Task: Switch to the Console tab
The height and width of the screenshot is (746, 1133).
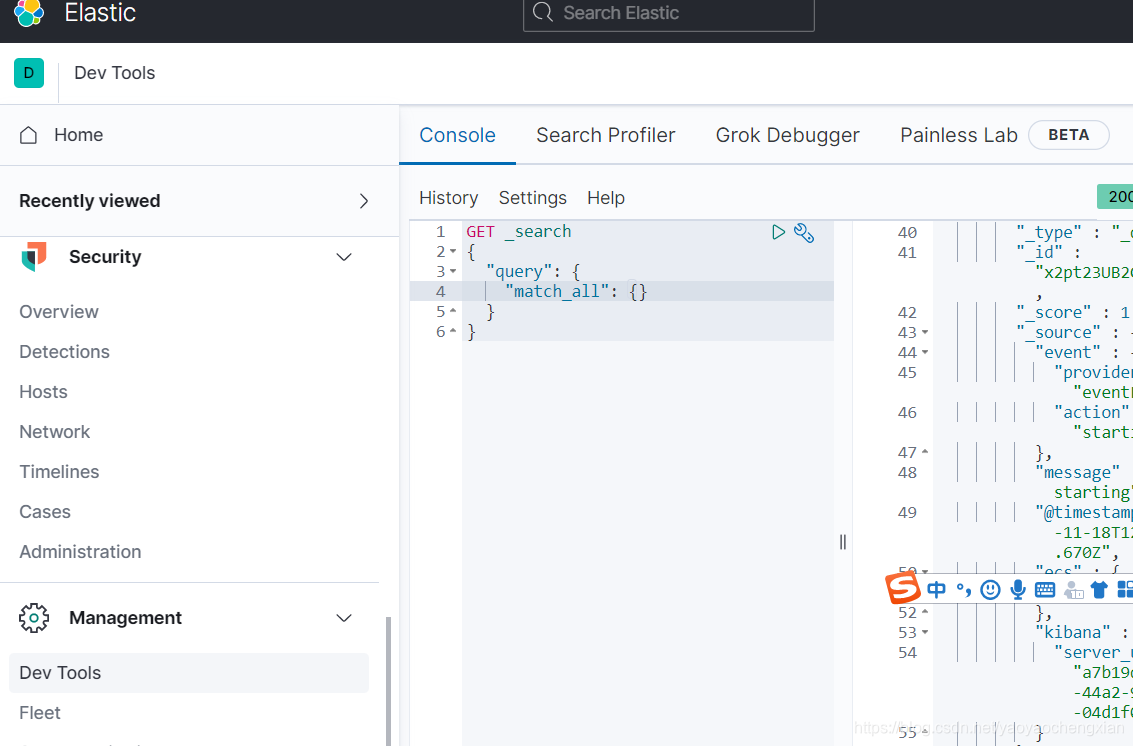Action: pos(457,135)
